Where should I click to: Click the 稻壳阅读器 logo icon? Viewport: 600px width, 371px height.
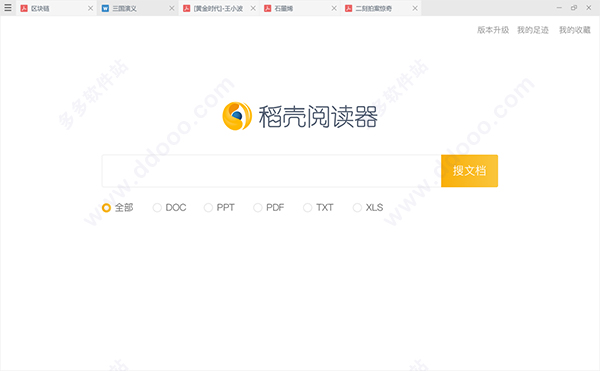pyautogui.click(x=237, y=116)
